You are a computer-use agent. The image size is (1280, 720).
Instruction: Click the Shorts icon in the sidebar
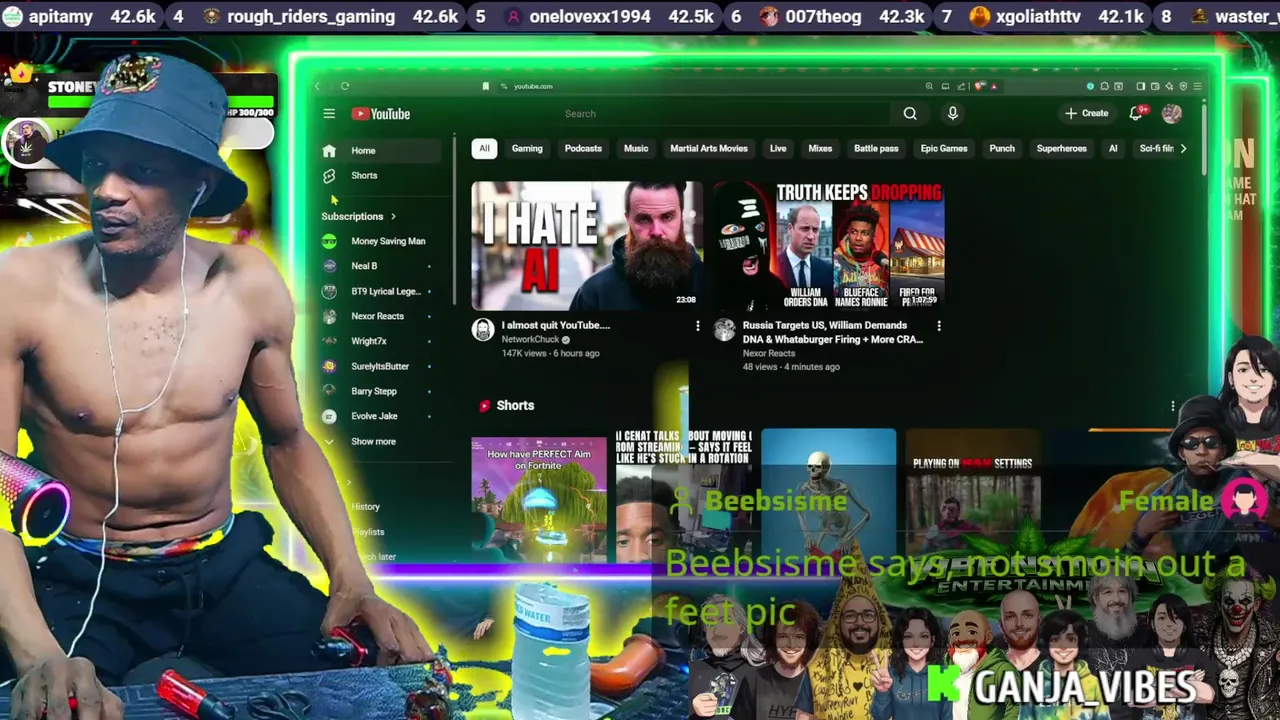[329, 176]
